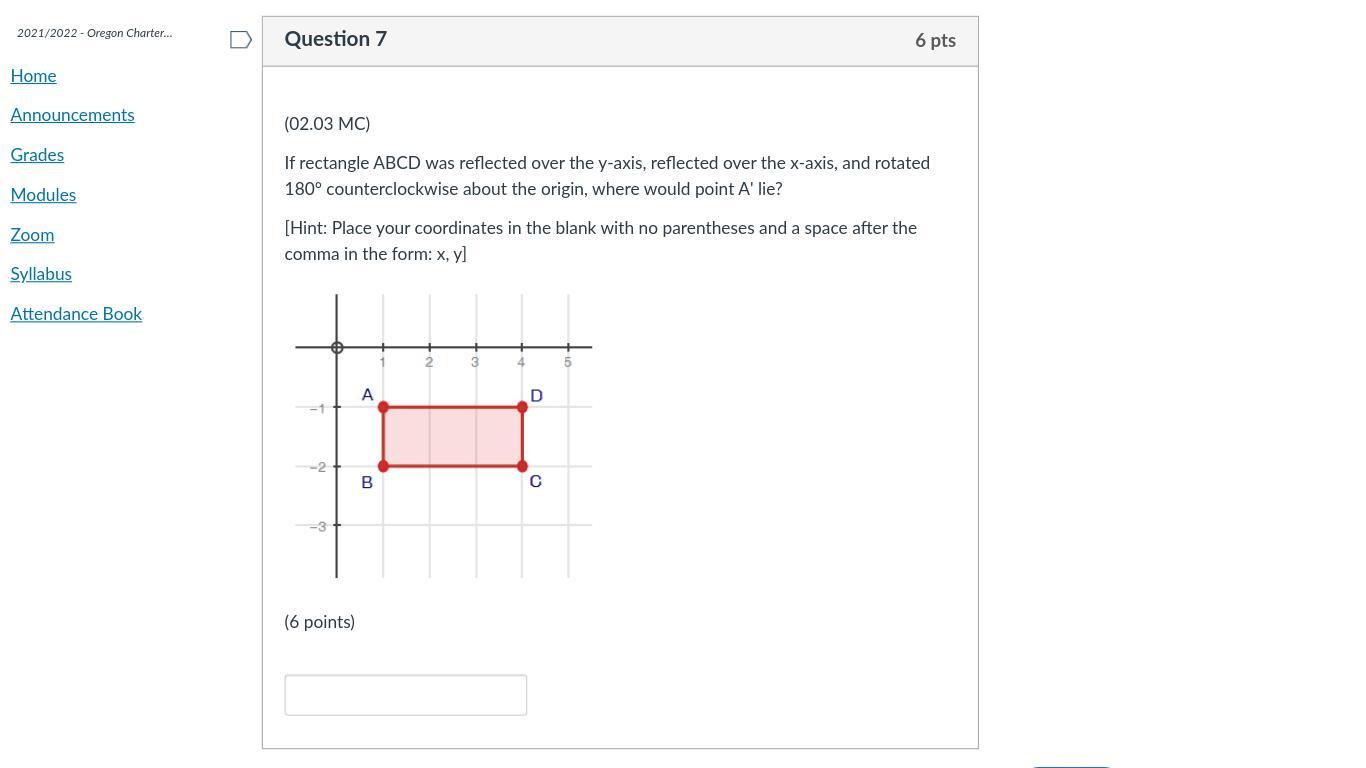
Task: Navigate to Modules
Action: [x=43, y=195]
